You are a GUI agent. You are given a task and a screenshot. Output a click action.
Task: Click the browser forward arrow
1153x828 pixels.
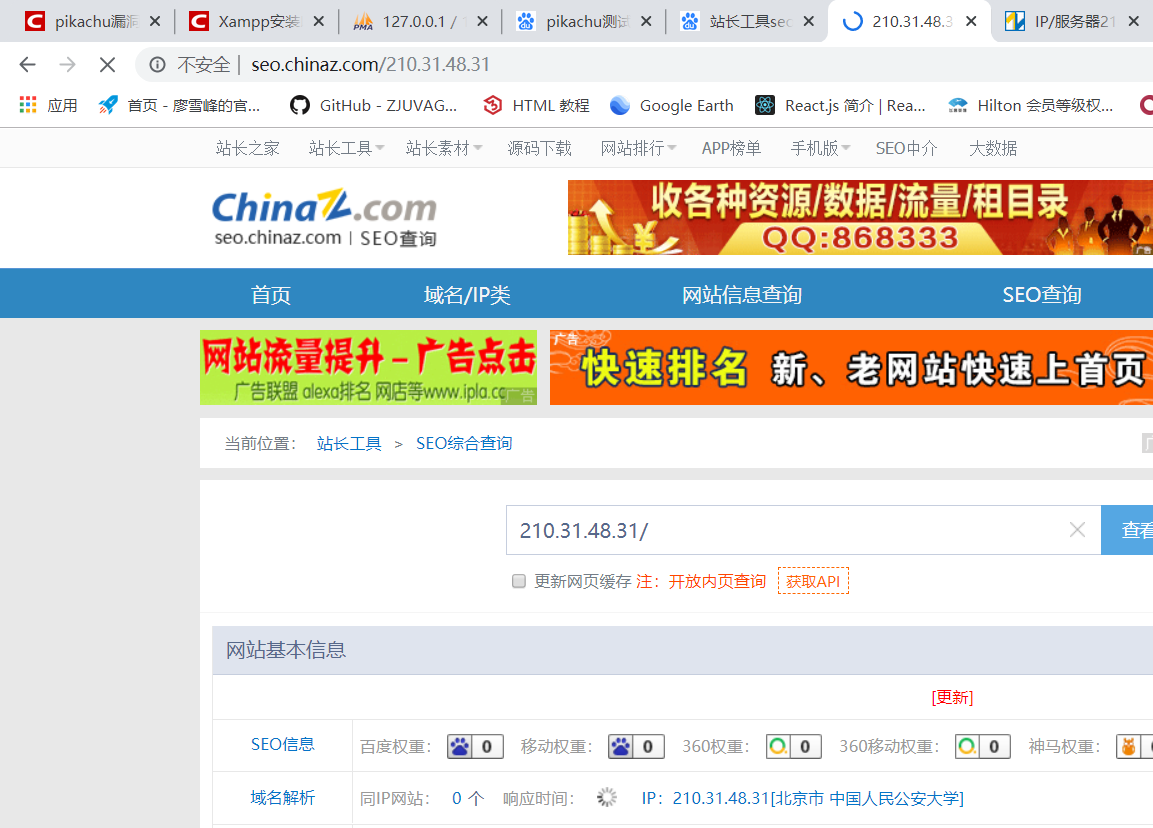pos(68,65)
